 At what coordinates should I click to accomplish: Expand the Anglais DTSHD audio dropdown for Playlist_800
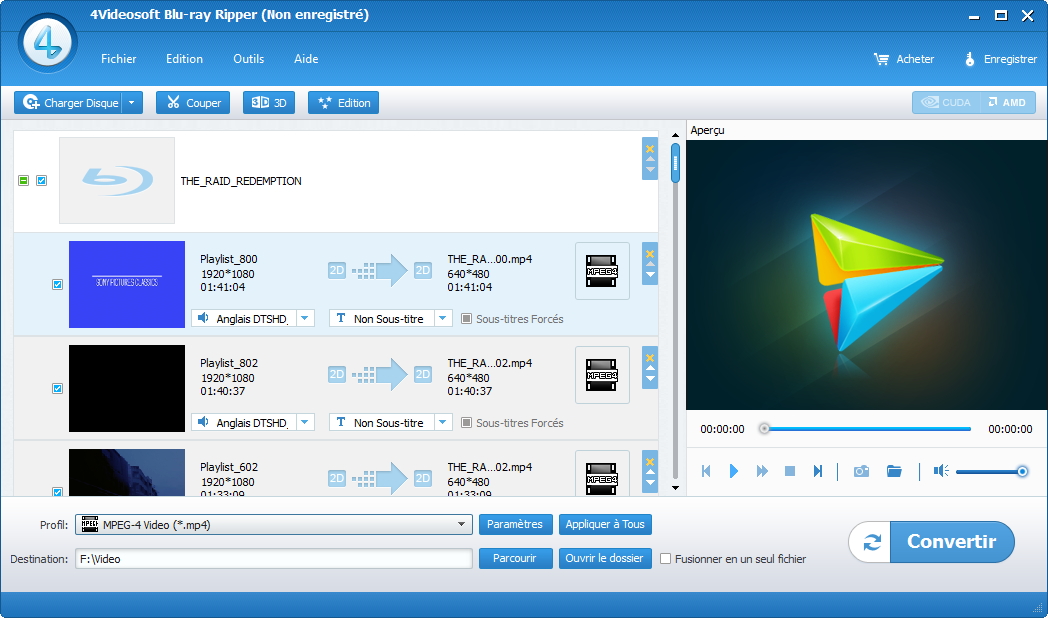click(x=306, y=319)
